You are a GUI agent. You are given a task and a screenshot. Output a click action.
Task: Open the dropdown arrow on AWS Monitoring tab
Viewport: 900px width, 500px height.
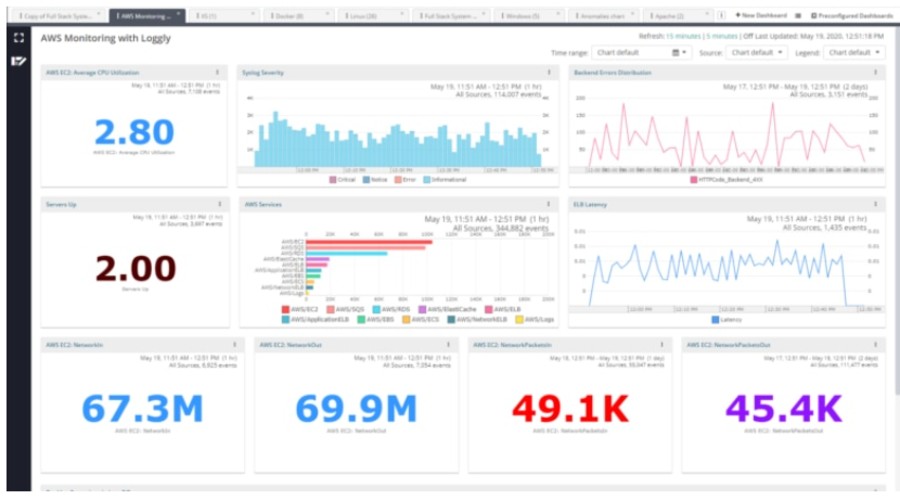(178, 14)
